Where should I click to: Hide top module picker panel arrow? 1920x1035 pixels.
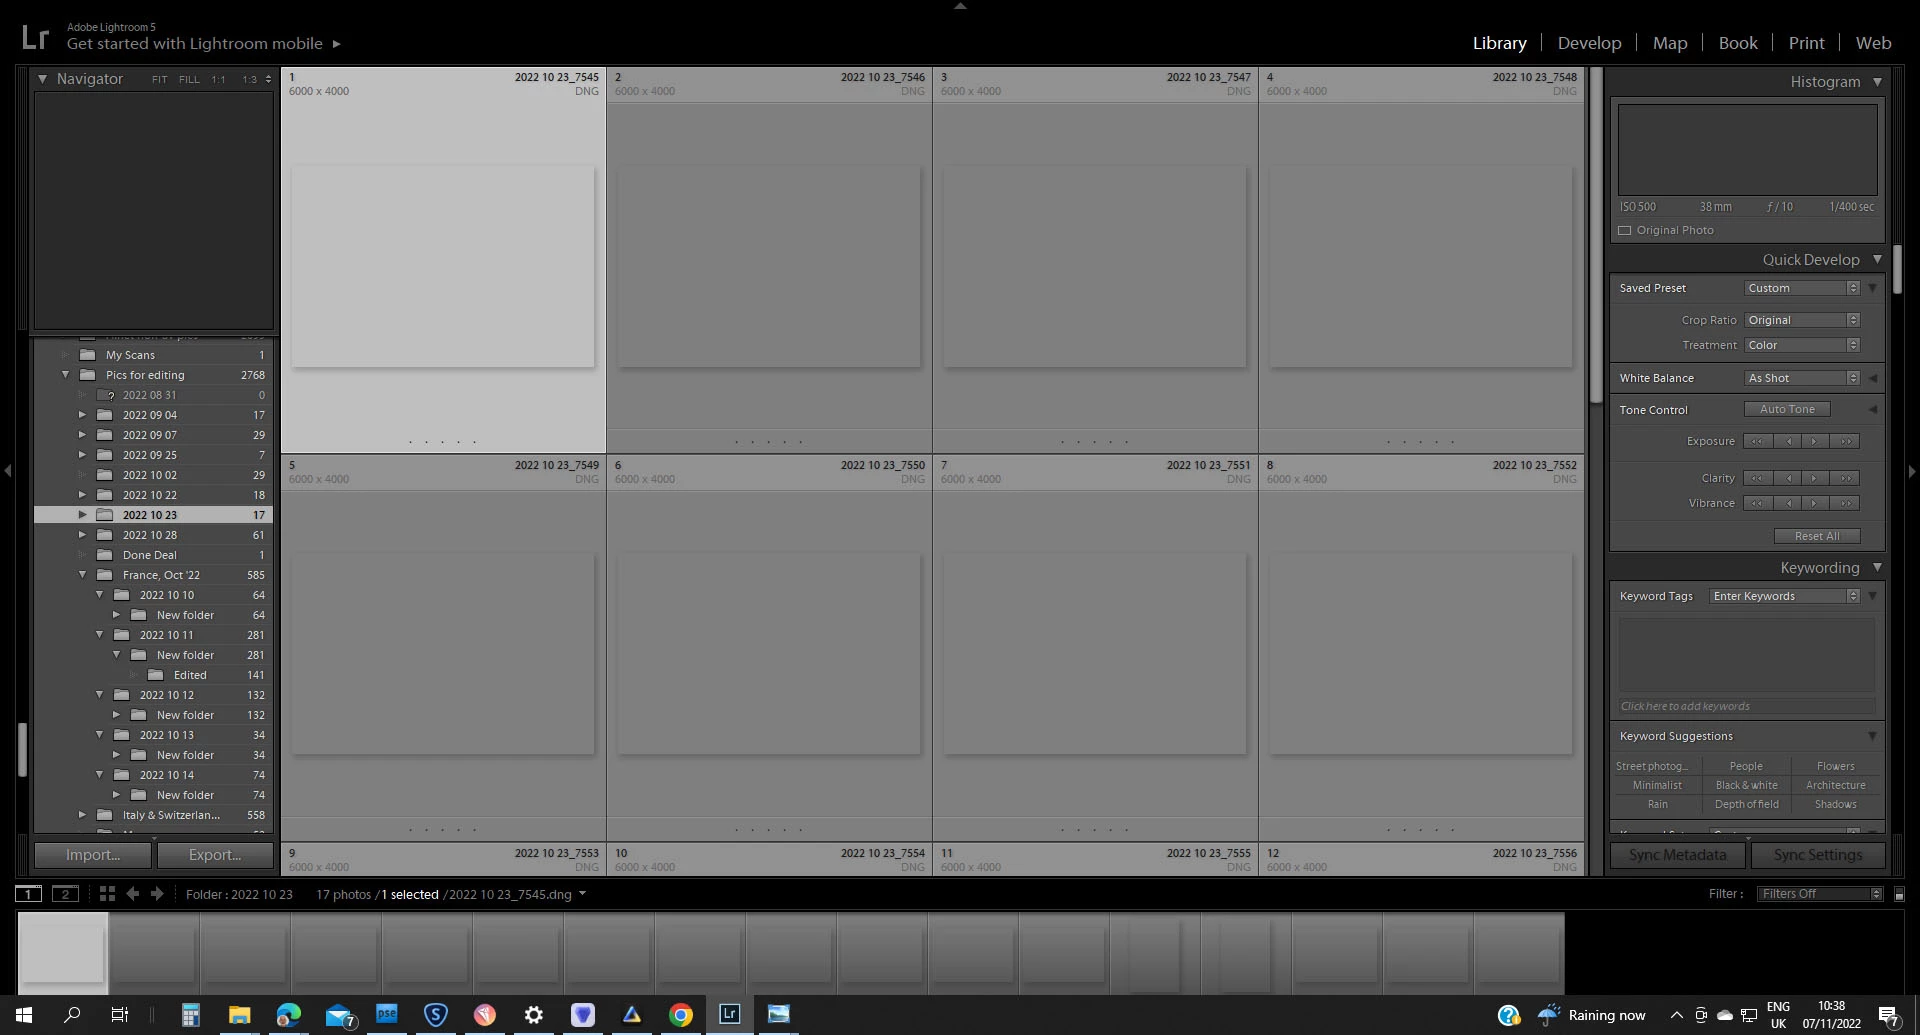[960, 6]
